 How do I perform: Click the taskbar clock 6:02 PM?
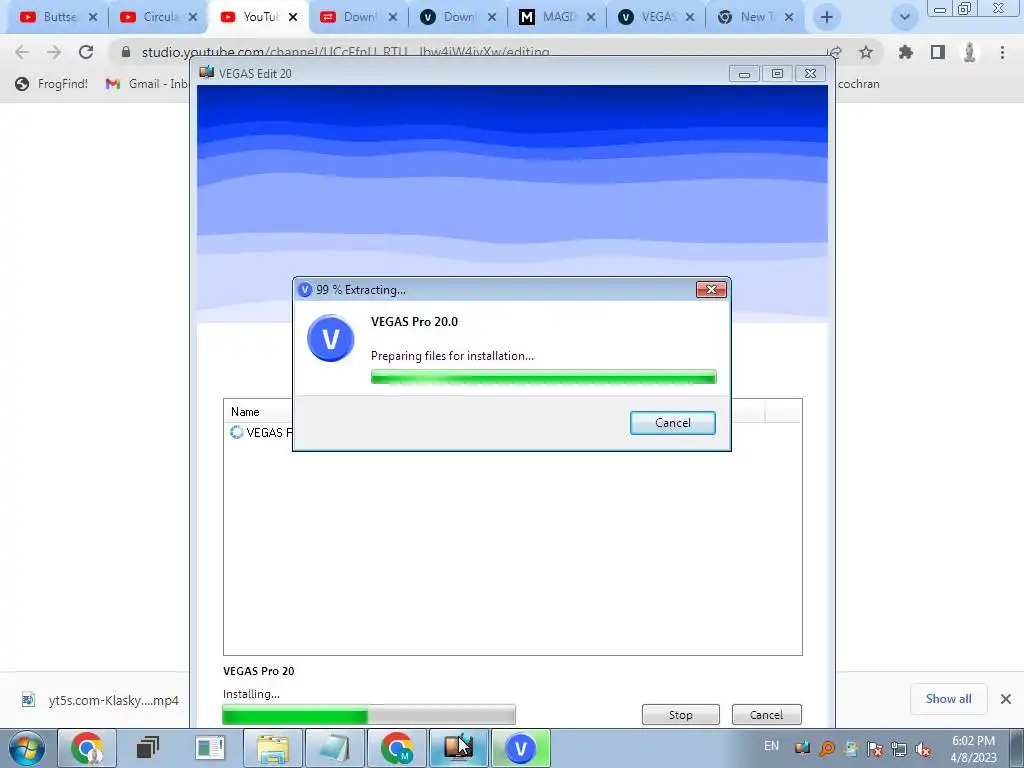click(973, 749)
